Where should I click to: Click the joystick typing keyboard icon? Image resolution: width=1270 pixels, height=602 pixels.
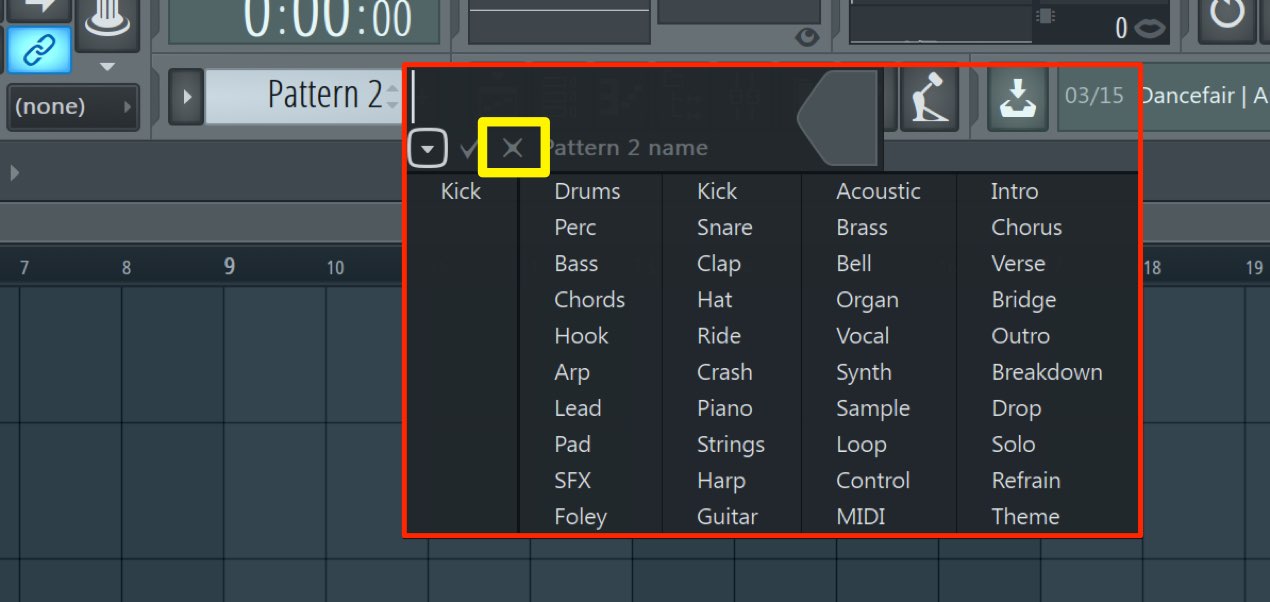click(106, 21)
